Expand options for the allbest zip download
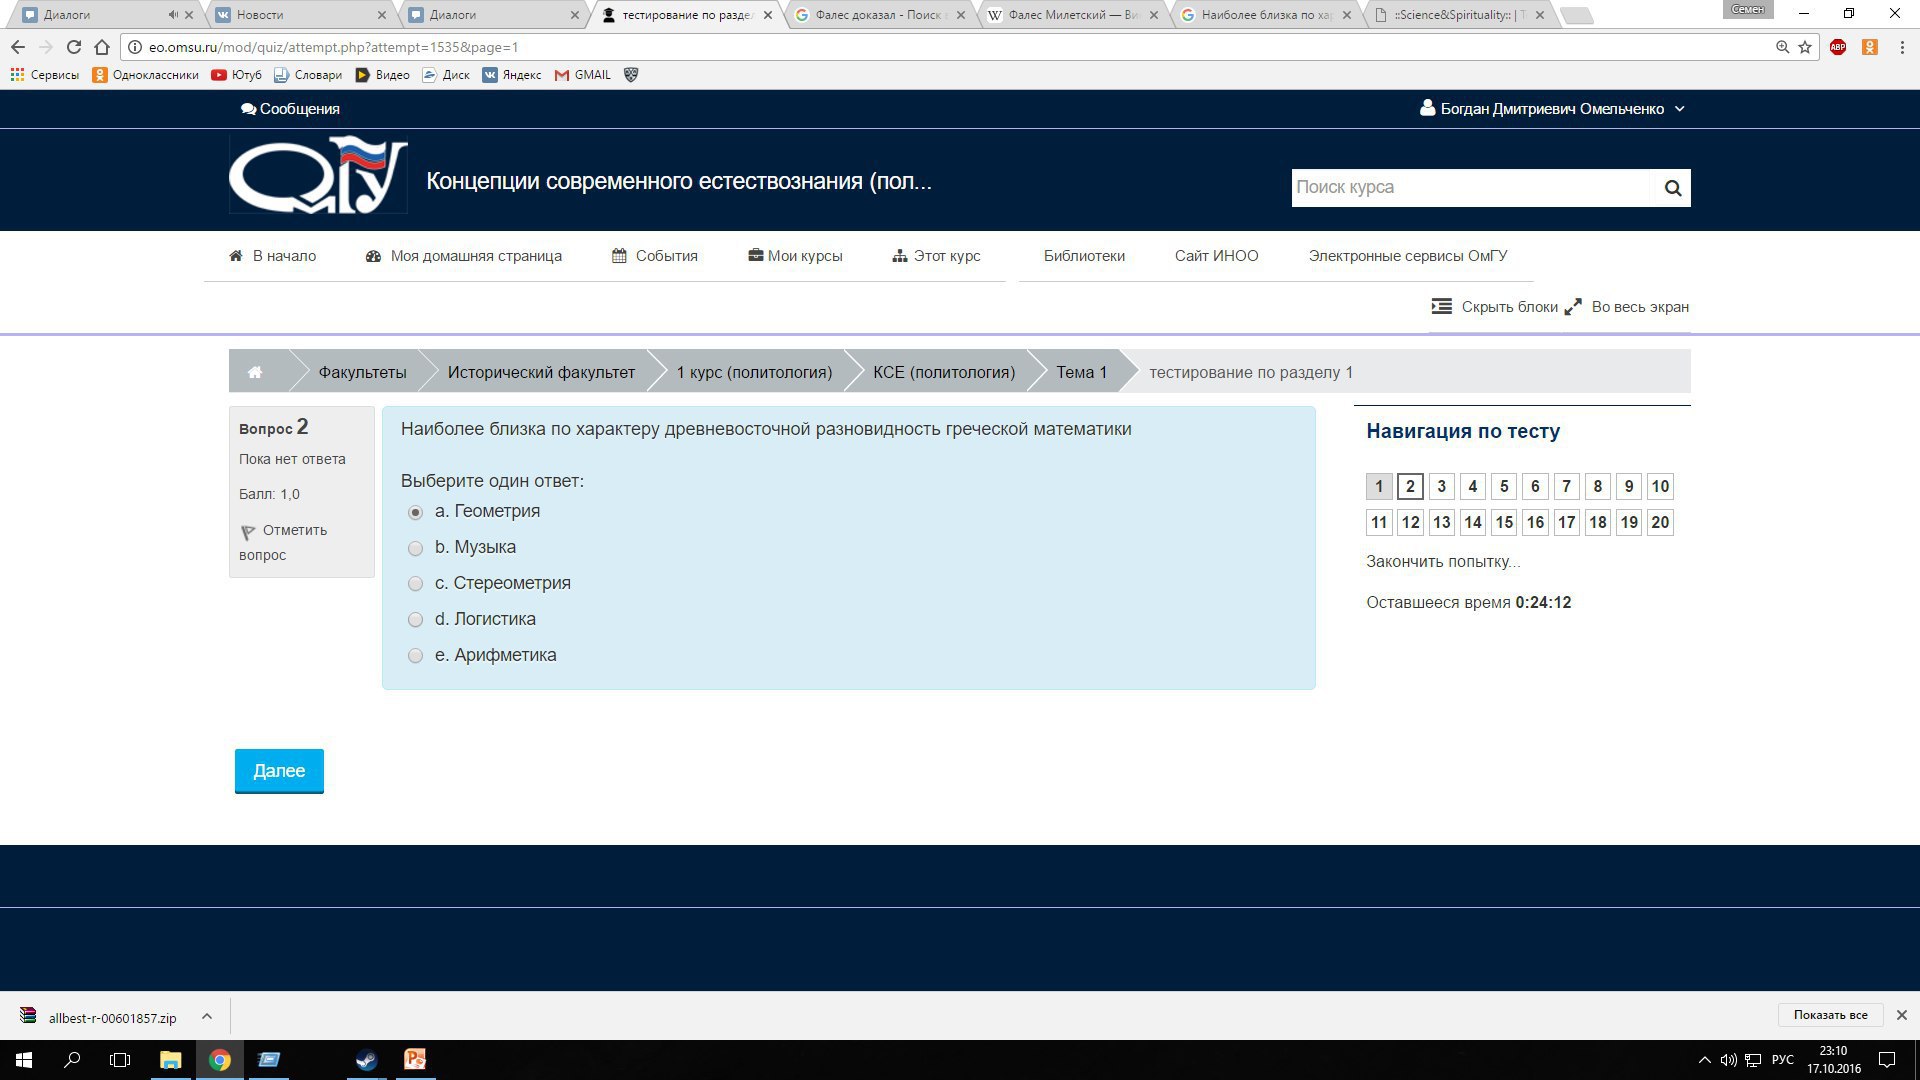The height and width of the screenshot is (1080, 1920). (x=207, y=1016)
